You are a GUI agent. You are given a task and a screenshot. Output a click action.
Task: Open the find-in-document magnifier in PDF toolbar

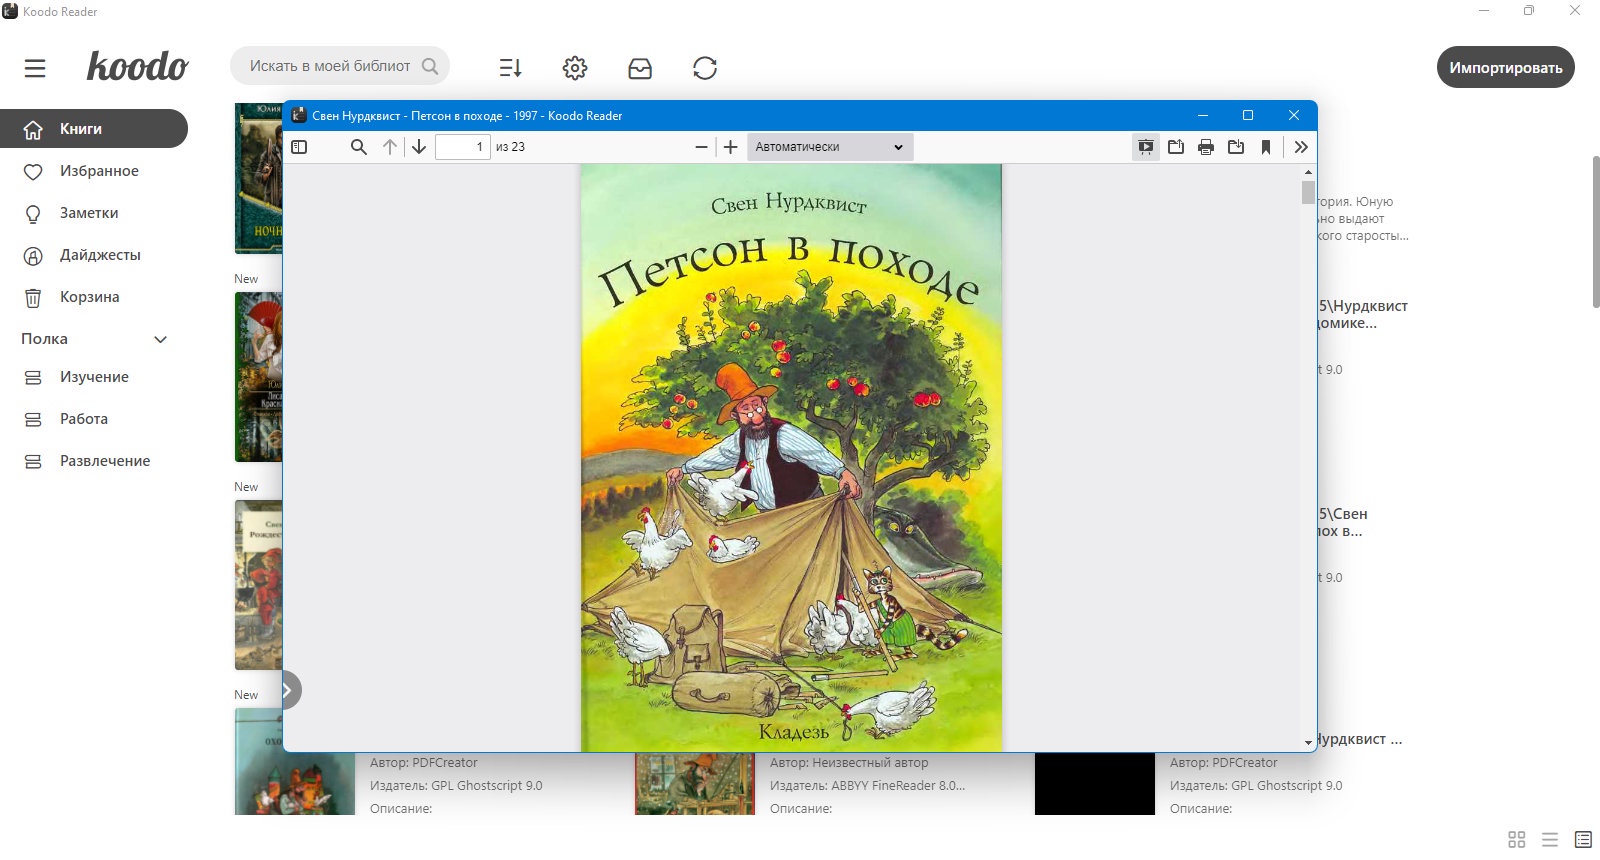click(358, 147)
